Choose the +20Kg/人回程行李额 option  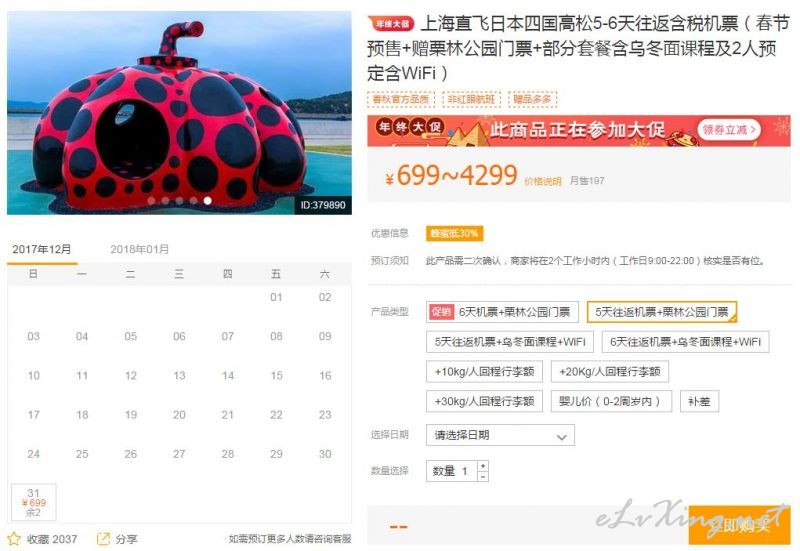610,371
